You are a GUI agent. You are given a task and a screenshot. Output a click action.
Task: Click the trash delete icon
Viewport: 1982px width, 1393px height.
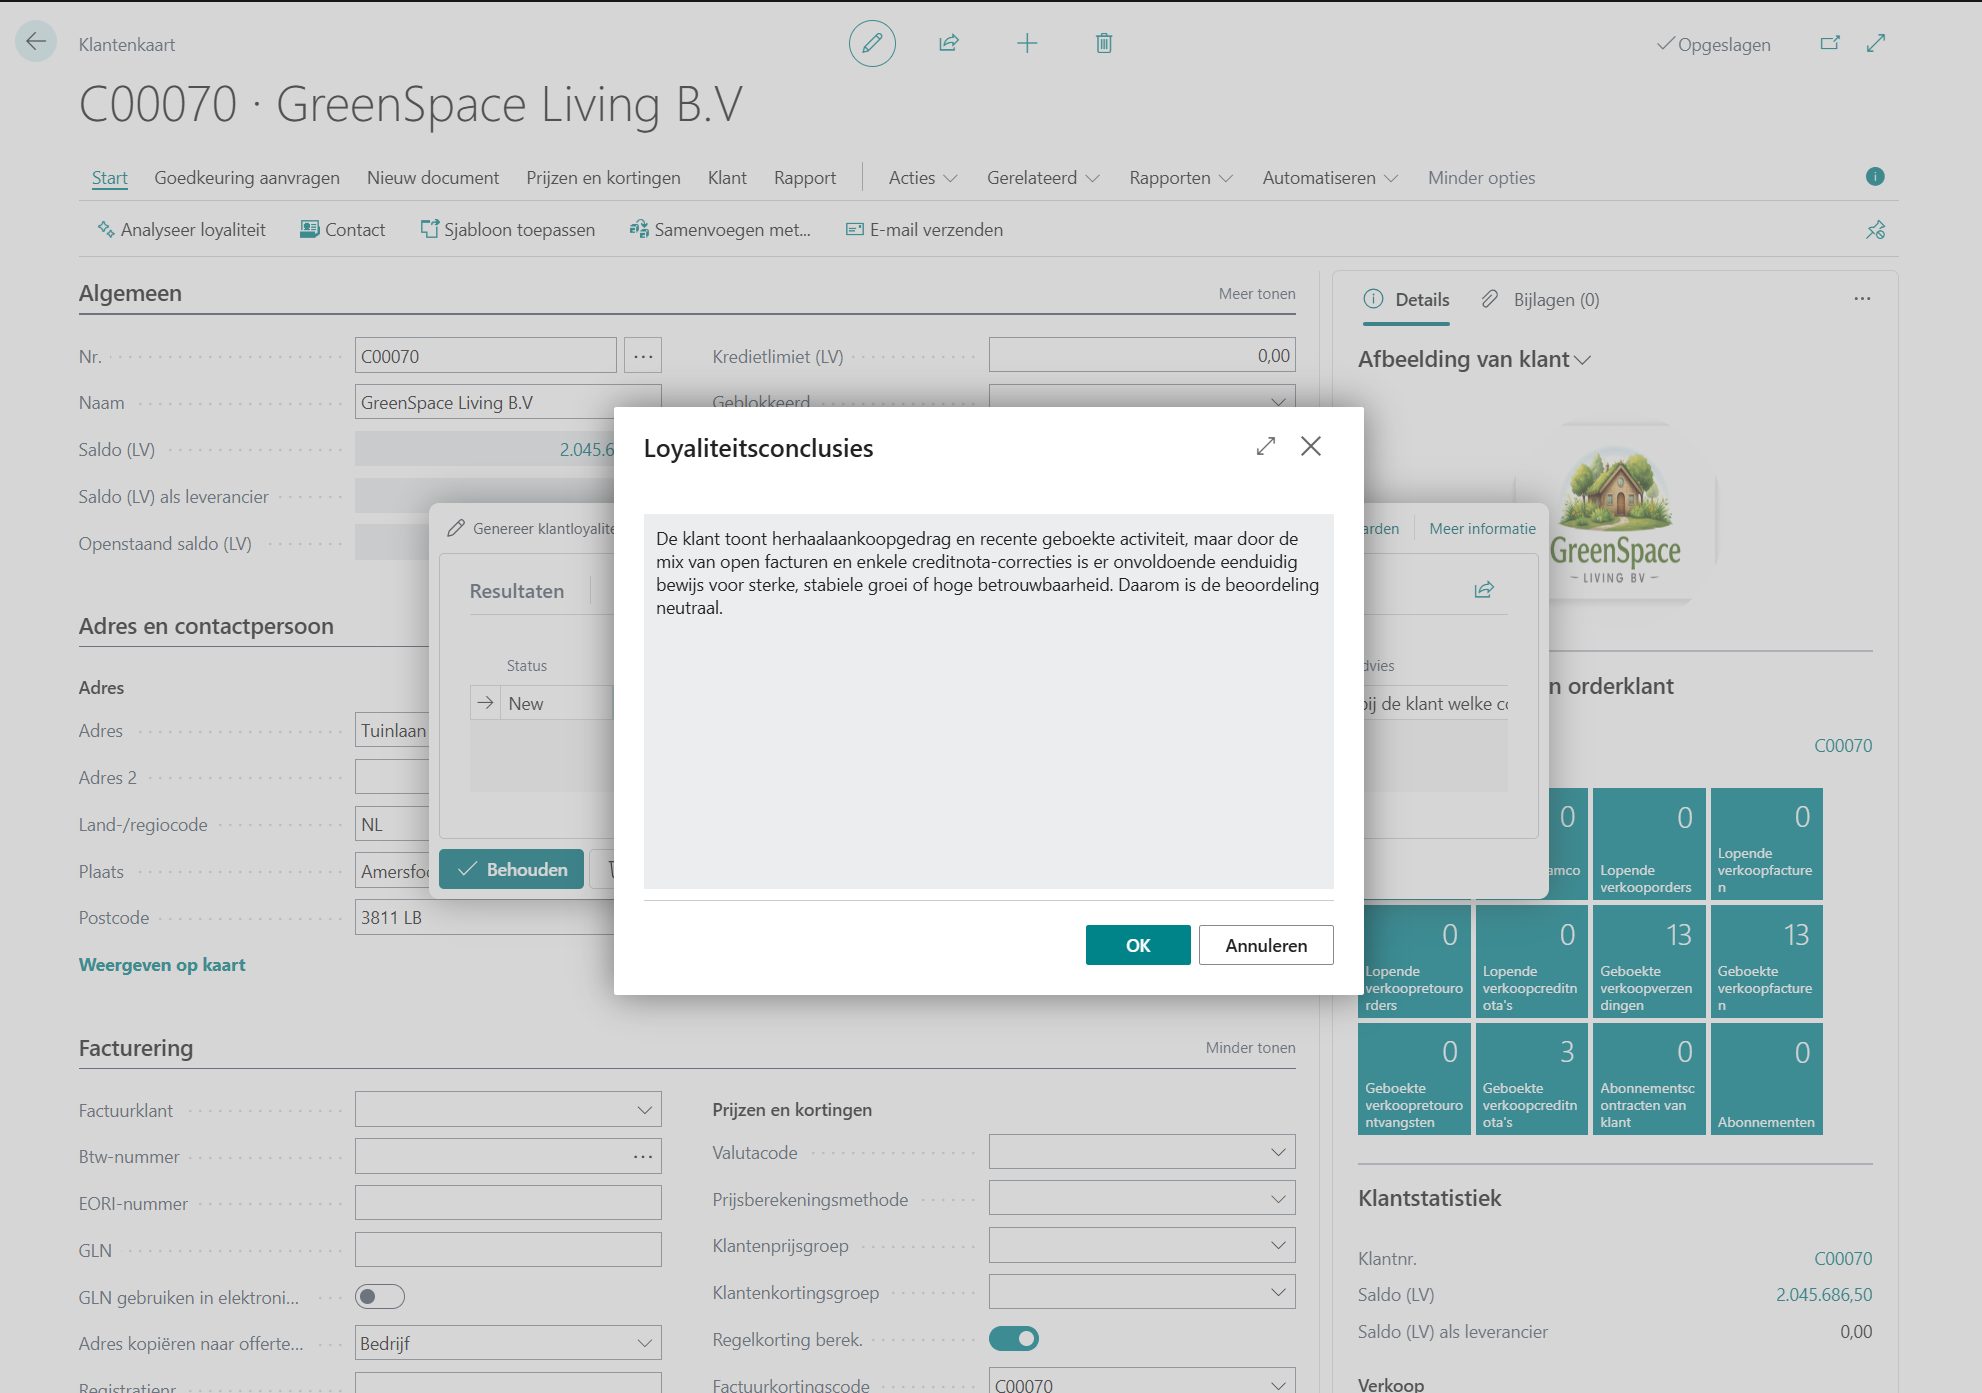point(1104,43)
